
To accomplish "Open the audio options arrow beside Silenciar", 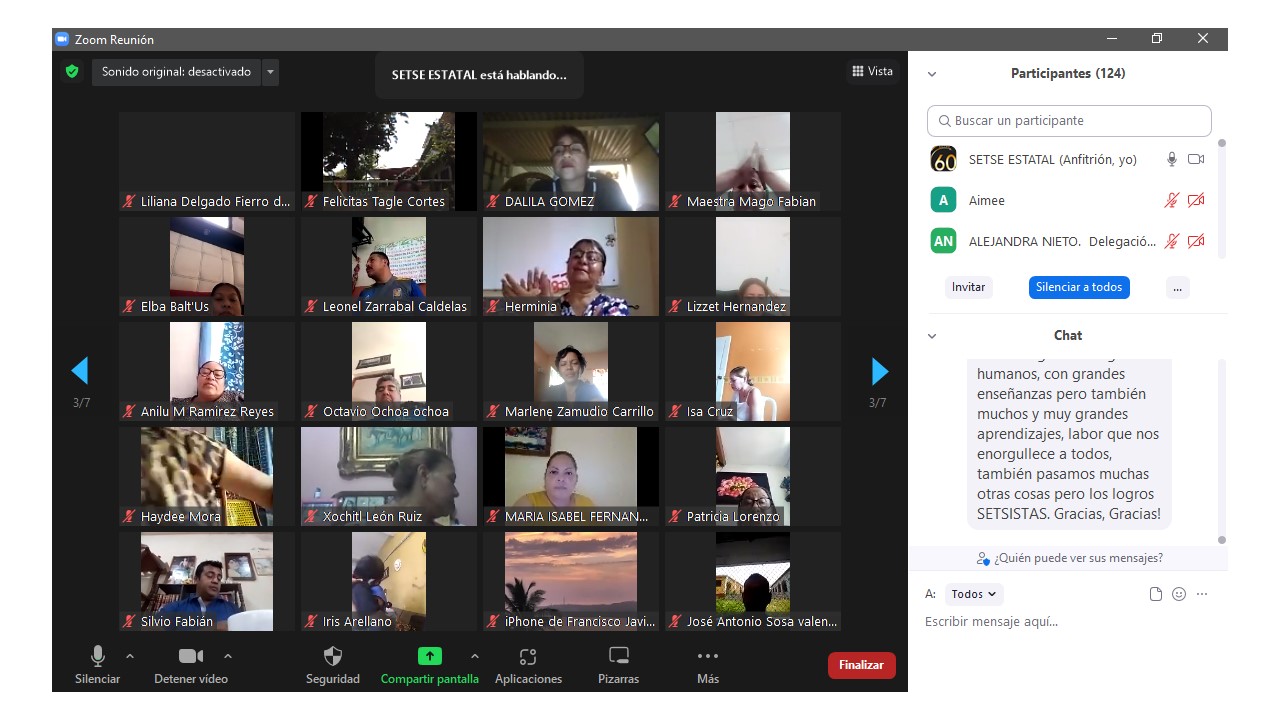I will [130, 656].
